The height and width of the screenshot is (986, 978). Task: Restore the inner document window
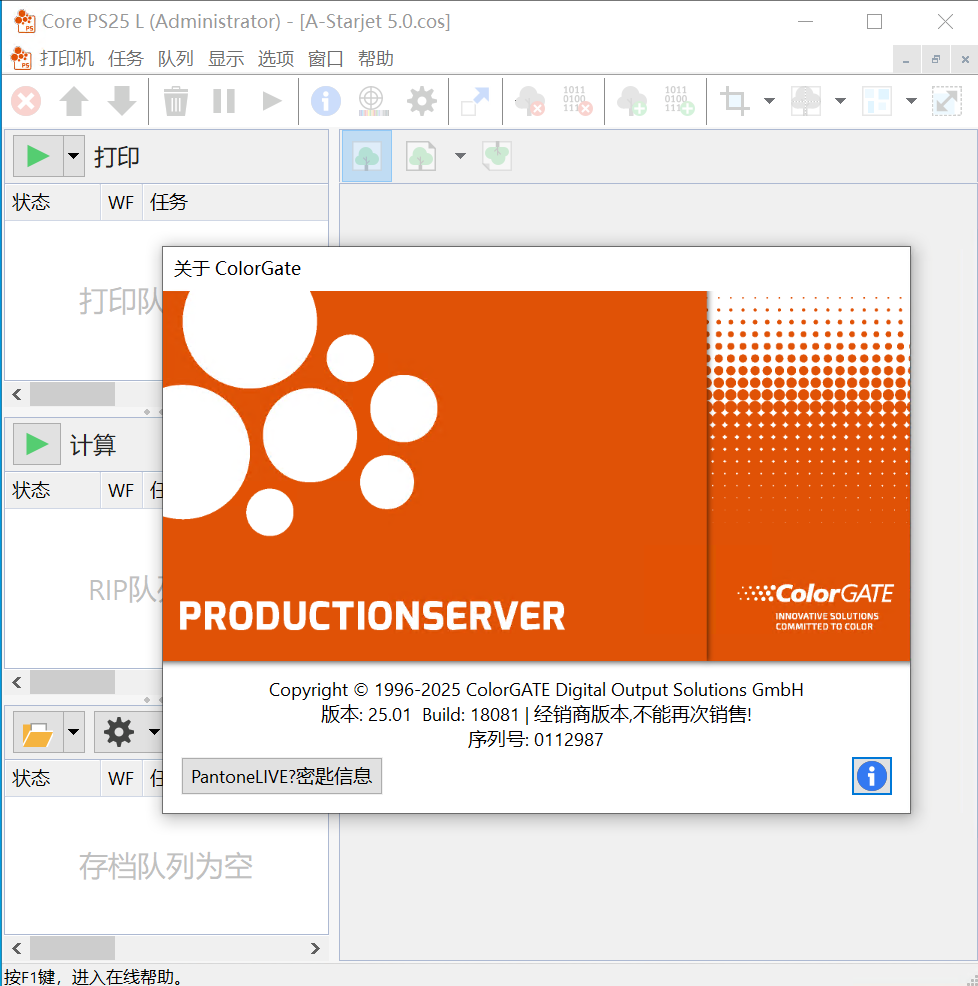[x=936, y=60]
